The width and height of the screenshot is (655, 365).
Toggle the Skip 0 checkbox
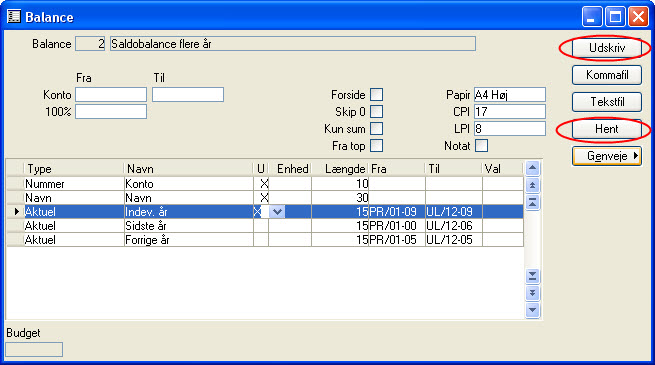click(376, 112)
